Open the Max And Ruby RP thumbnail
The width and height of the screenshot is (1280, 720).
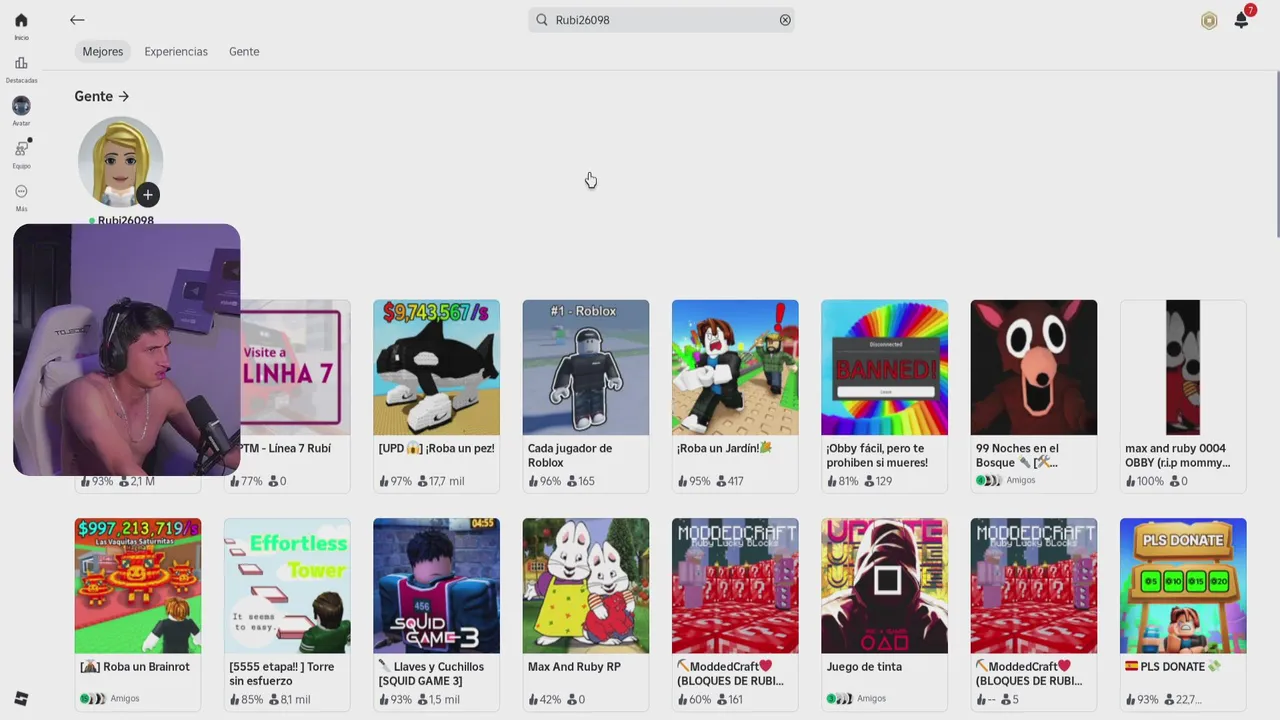[x=585, y=585]
